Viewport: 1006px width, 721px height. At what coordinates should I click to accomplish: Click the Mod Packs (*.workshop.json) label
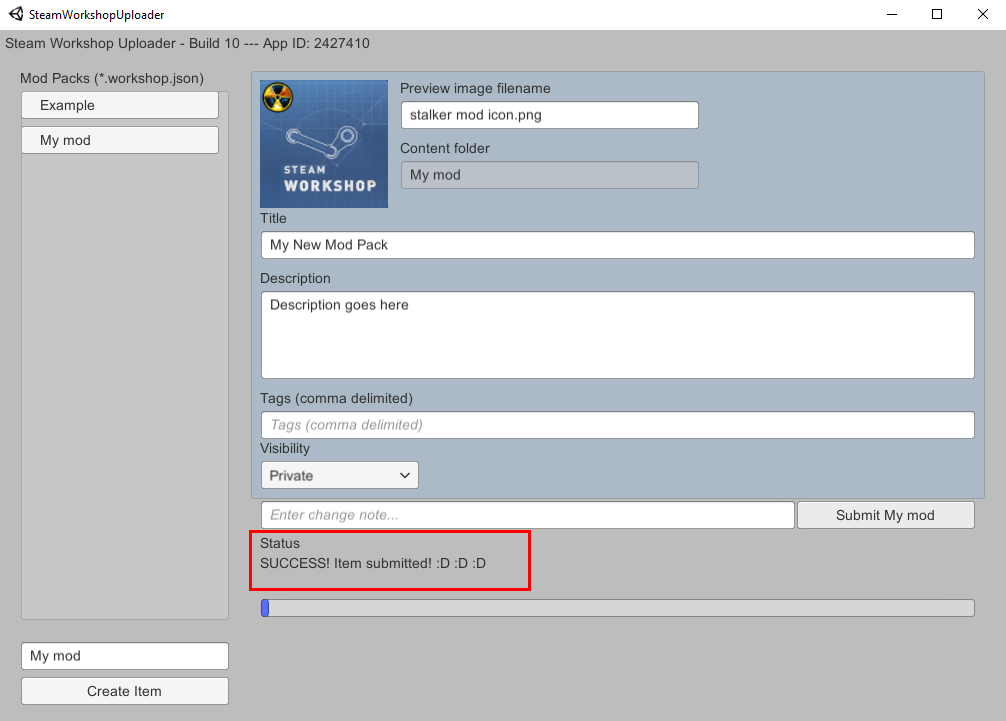(112, 78)
